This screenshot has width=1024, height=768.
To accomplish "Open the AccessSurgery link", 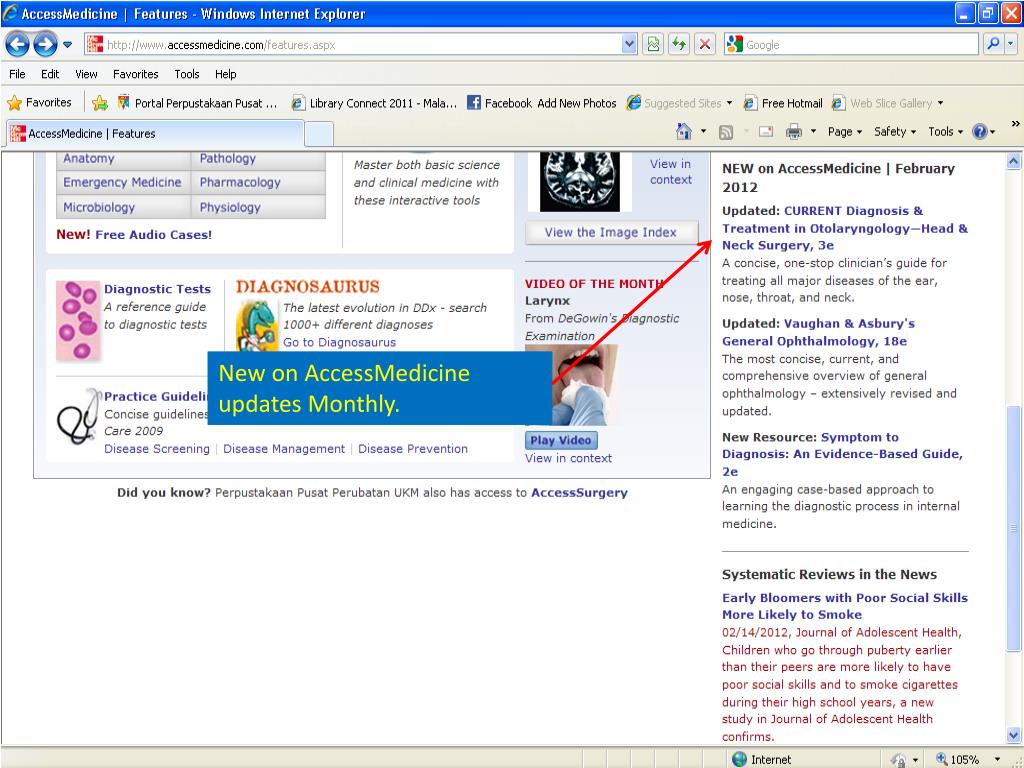I will click(579, 492).
